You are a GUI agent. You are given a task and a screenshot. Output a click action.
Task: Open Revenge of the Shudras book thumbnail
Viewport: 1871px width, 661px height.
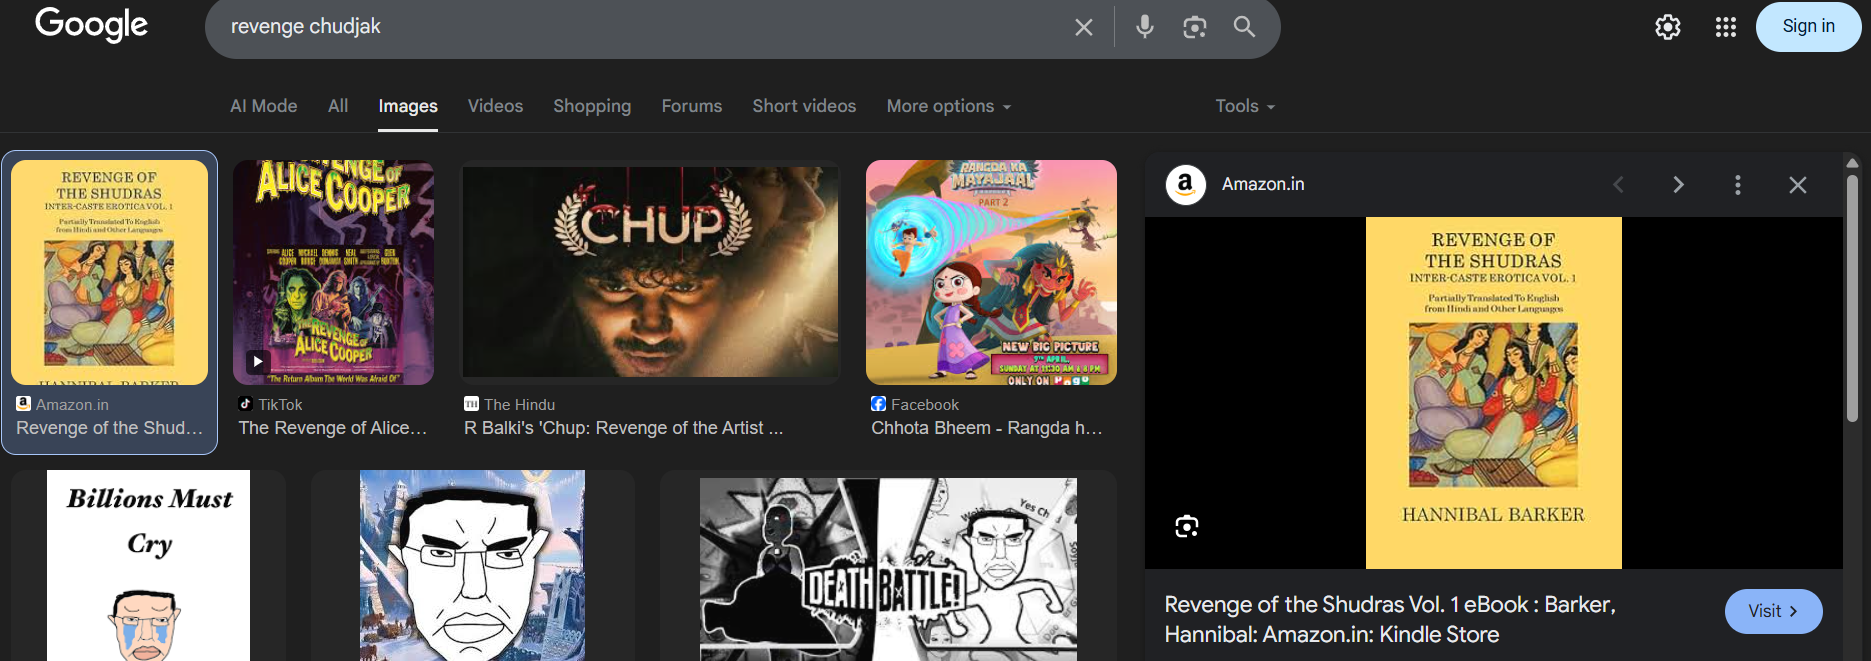(x=109, y=272)
